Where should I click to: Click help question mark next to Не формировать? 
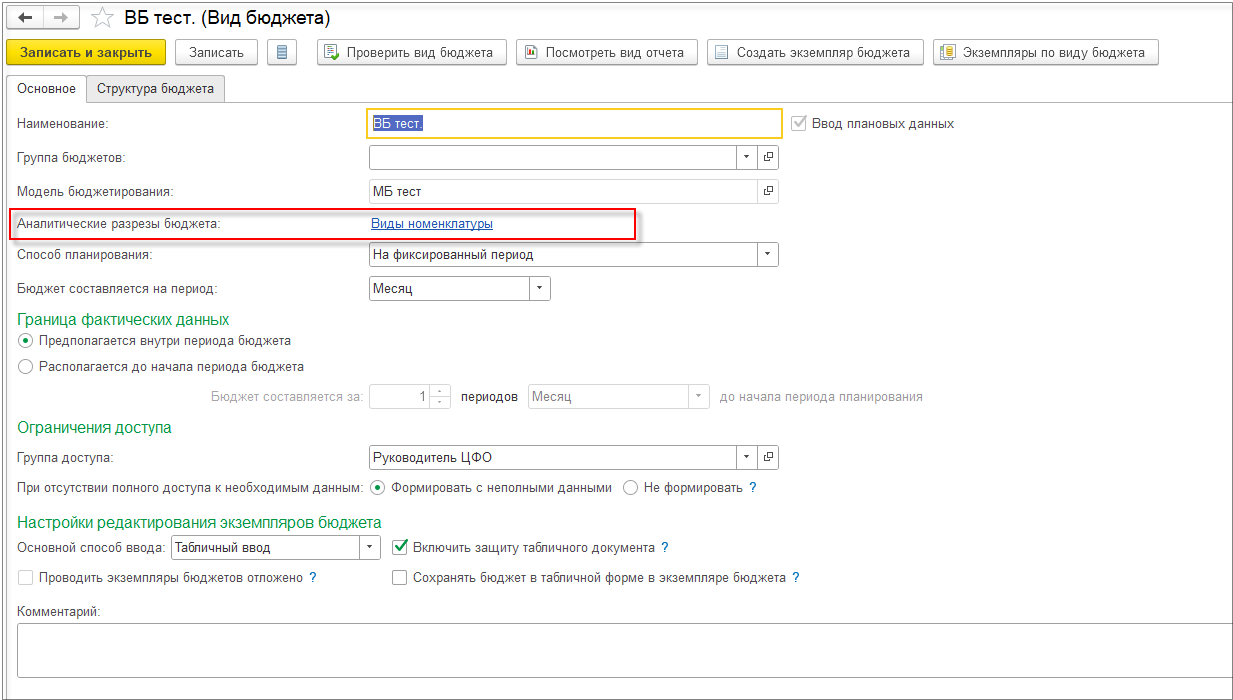753,488
